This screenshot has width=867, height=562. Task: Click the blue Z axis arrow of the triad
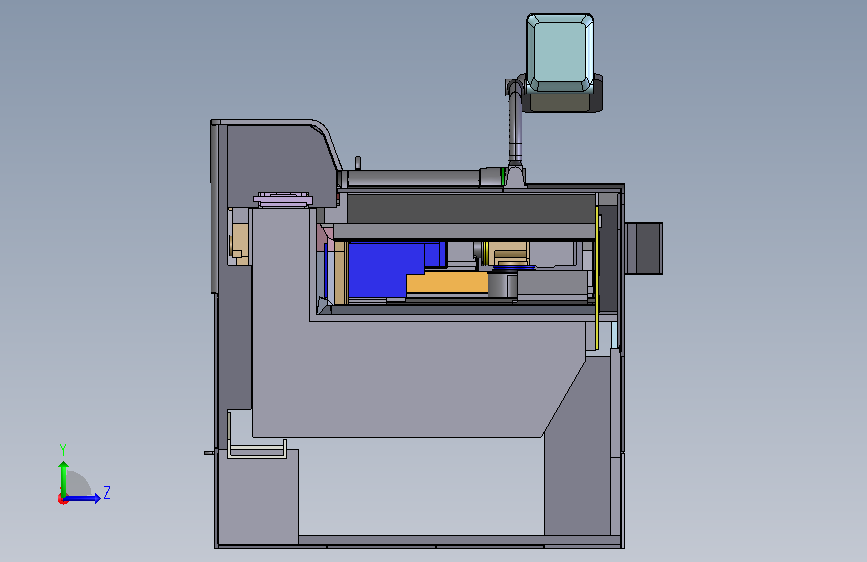coord(84,498)
